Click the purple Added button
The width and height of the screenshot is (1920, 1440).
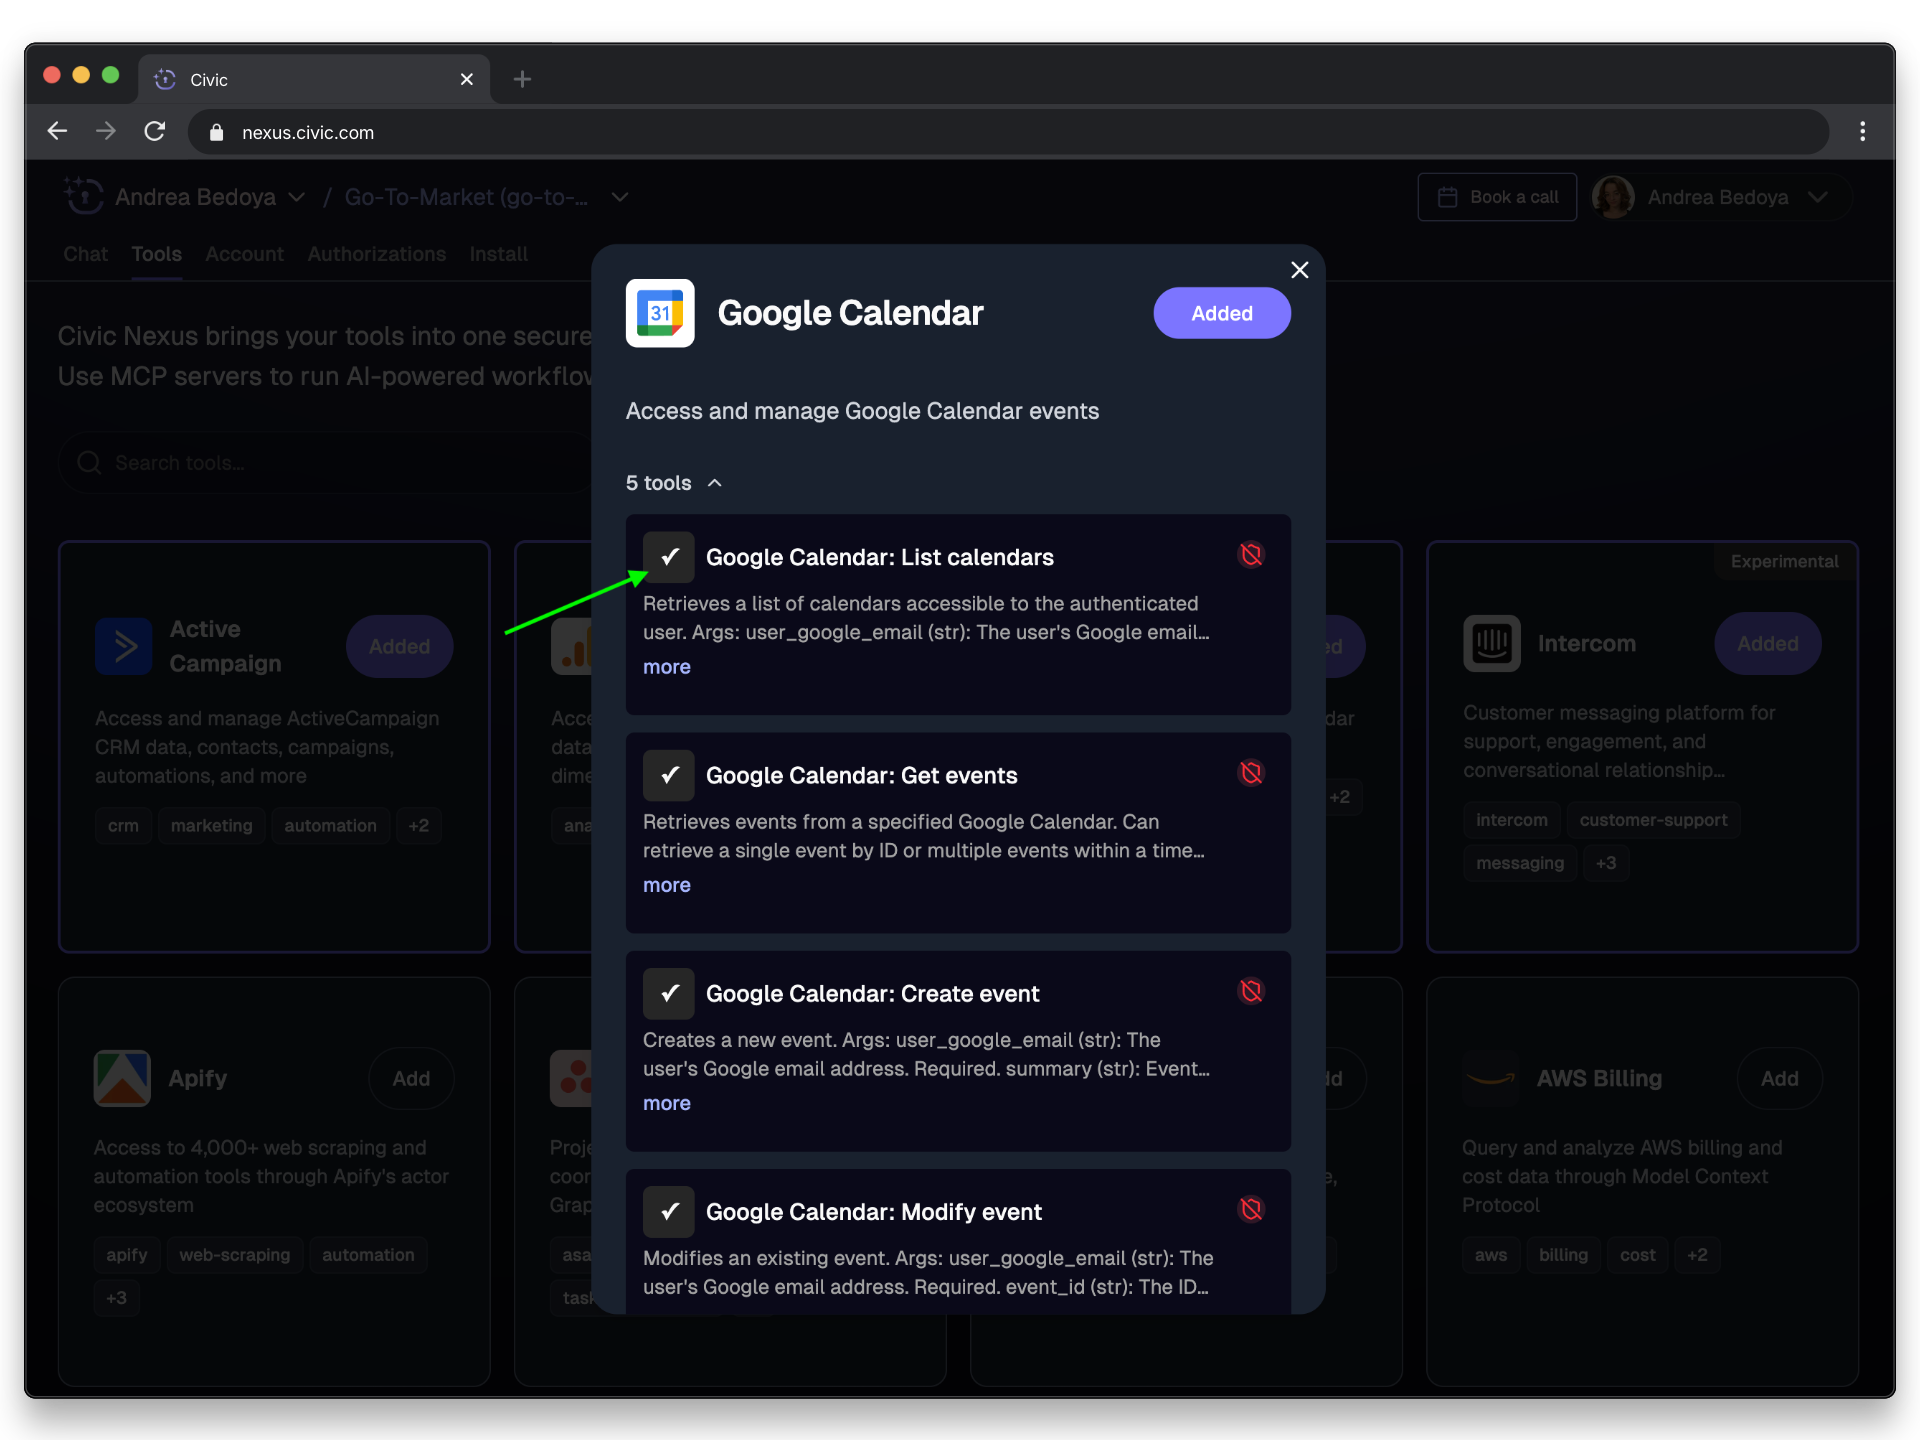click(x=1221, y=313)
